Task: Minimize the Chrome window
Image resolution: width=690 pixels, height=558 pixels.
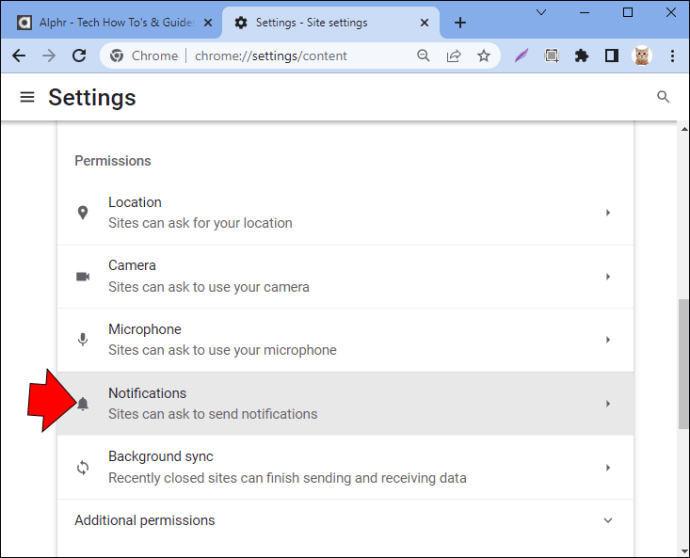Action: (x=584, y=12)
